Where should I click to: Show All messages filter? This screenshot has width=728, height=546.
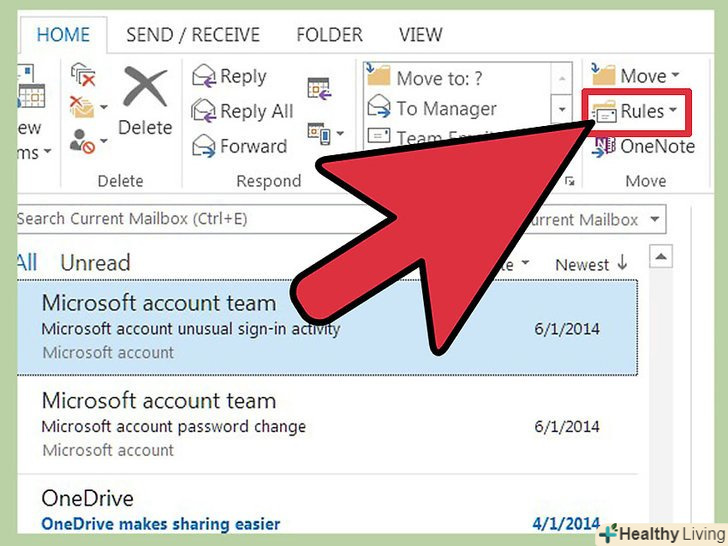tap(27, 263)
